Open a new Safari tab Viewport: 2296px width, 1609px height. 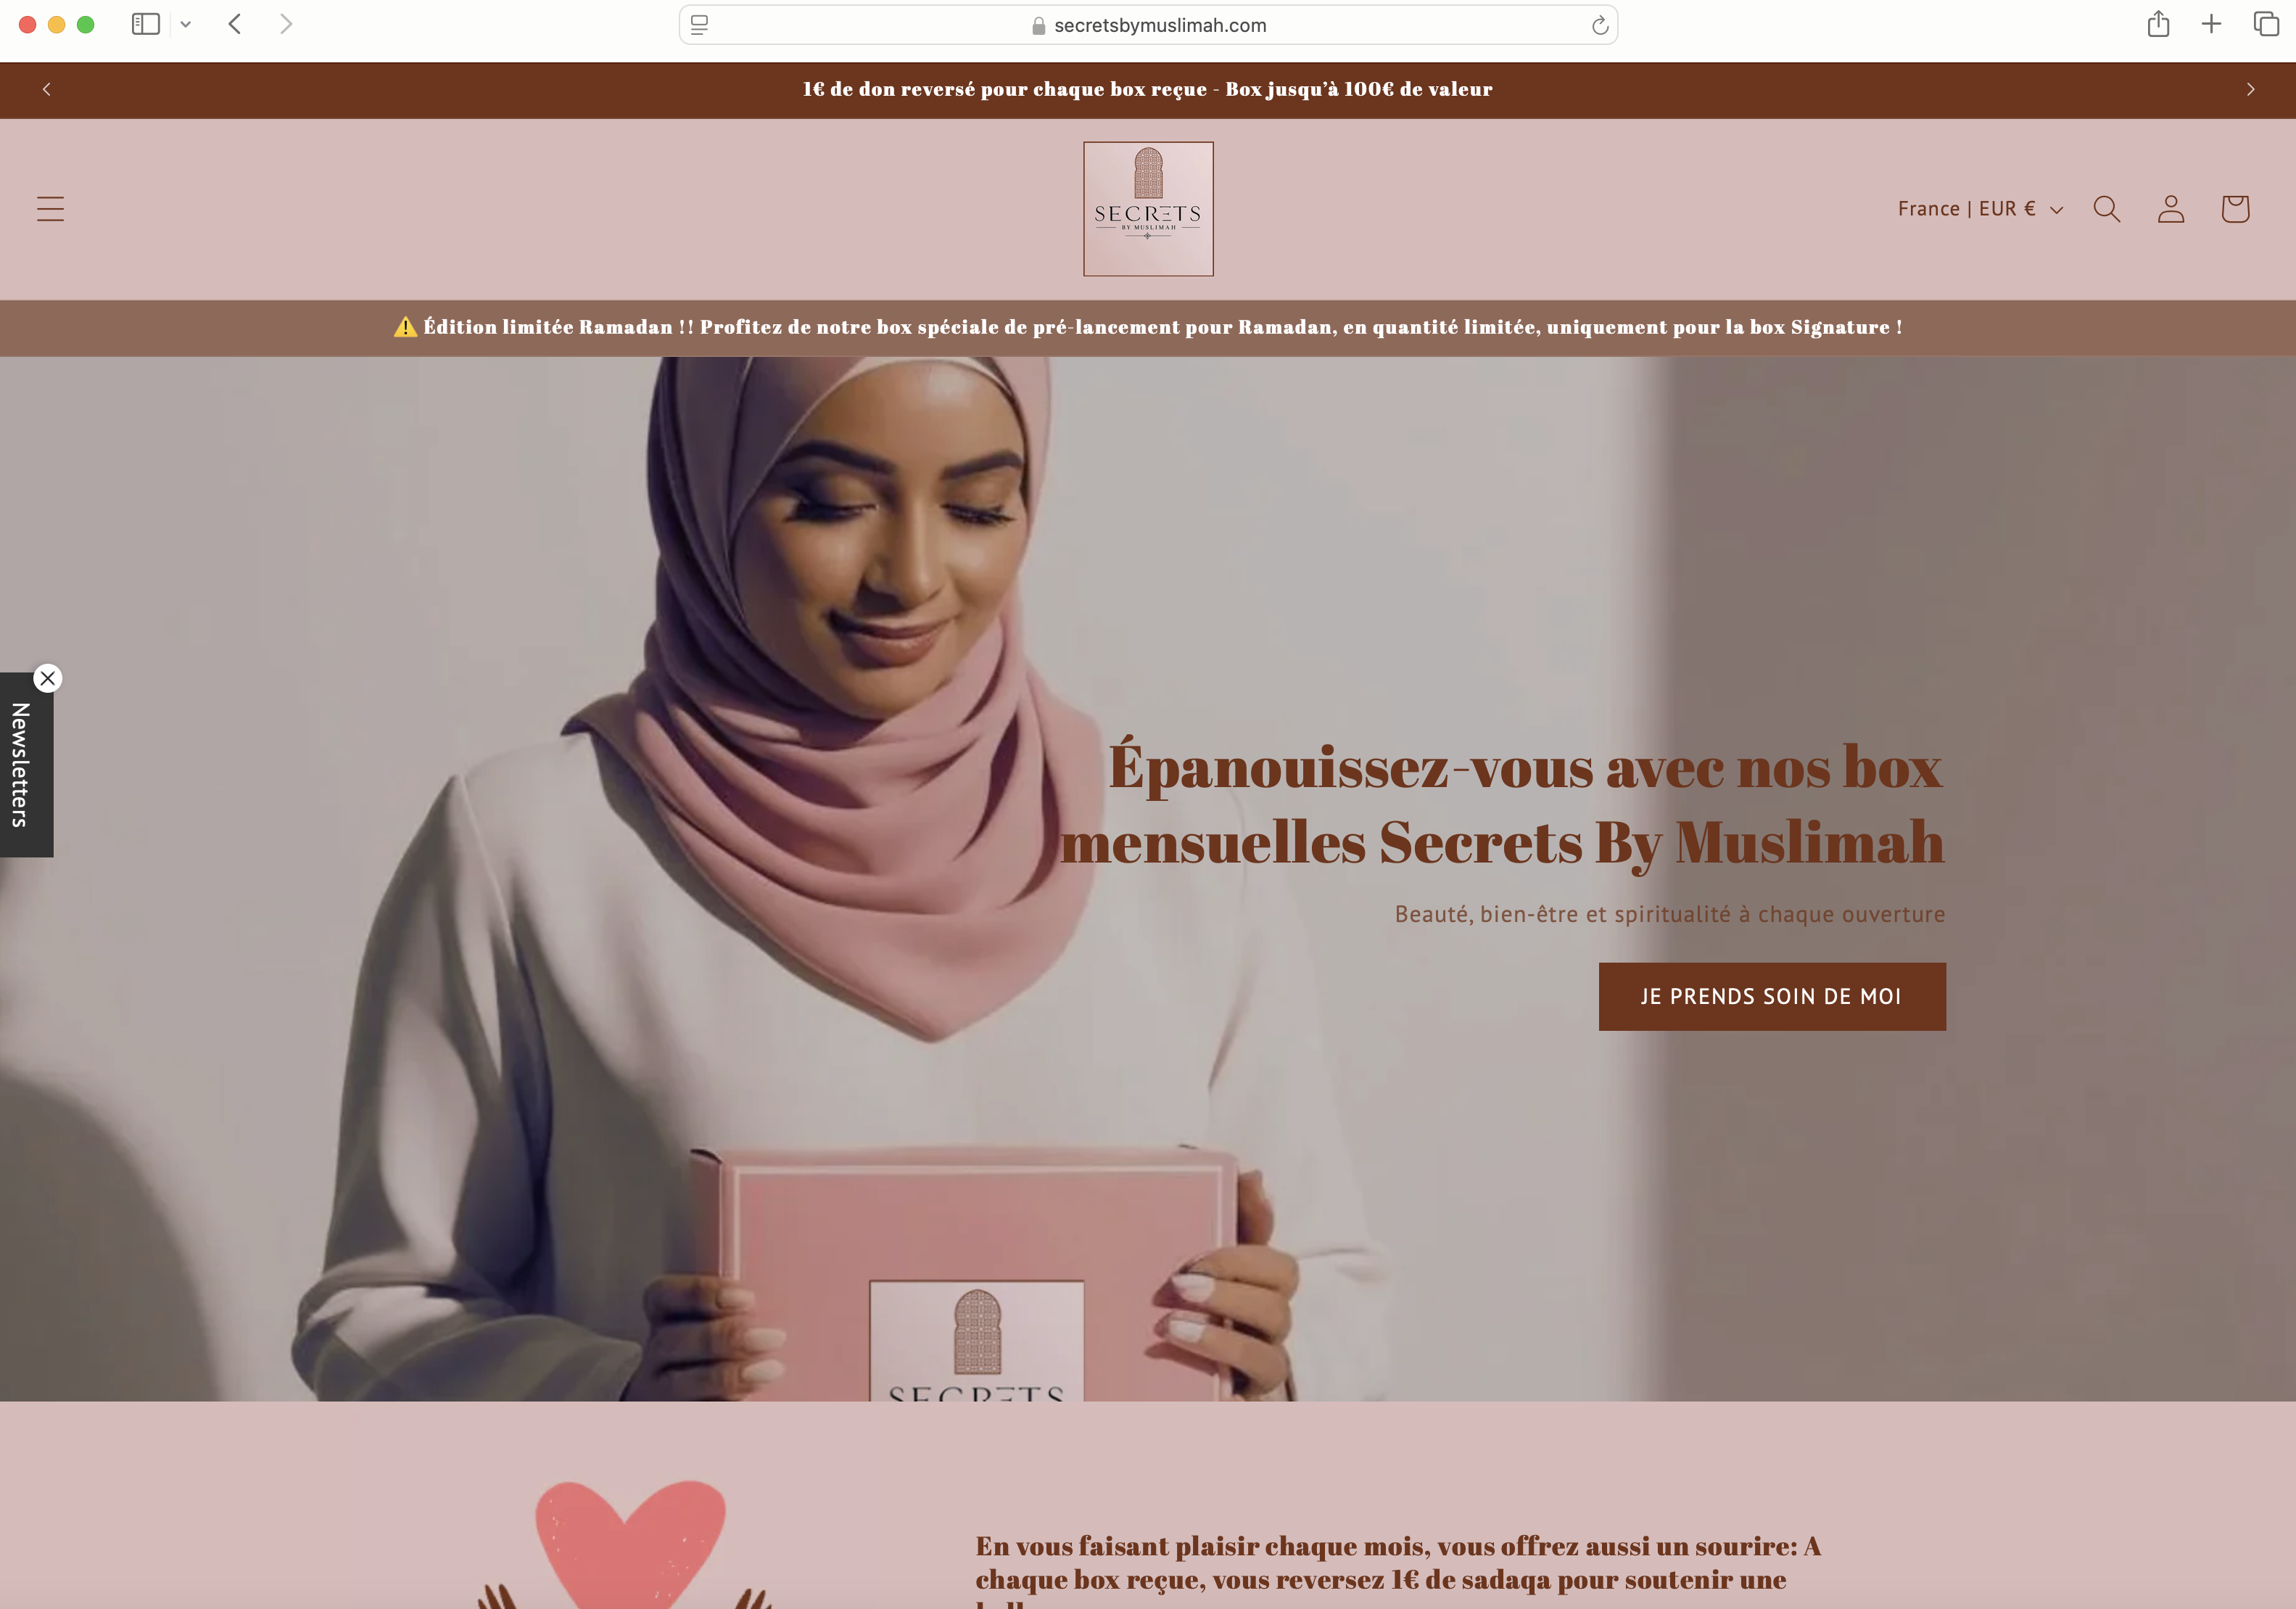point(2211,24)
